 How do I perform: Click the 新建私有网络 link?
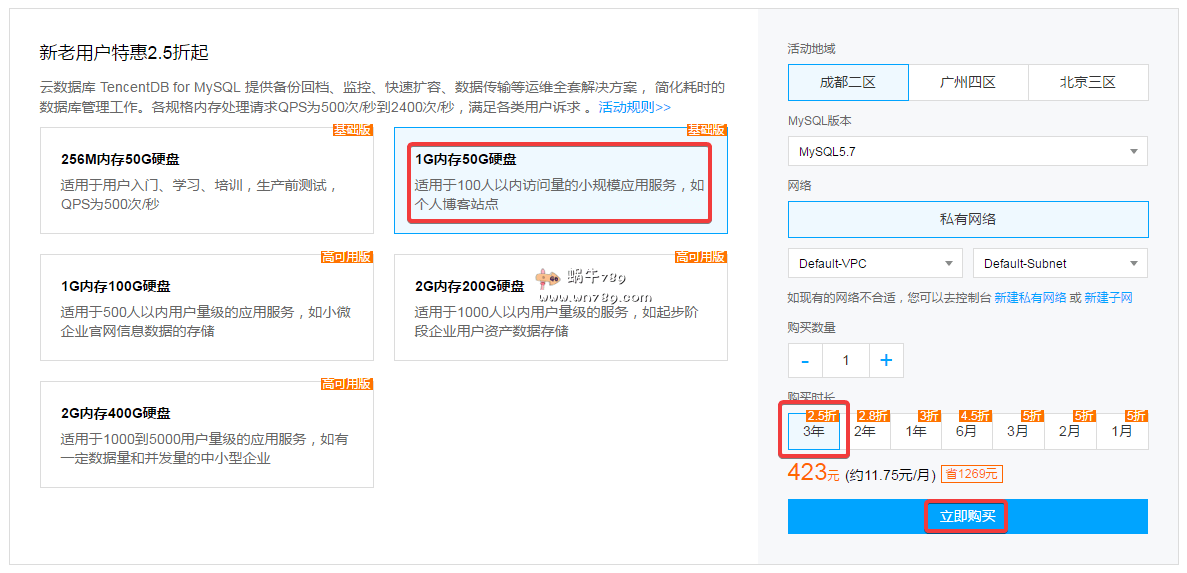pyautogui.click(x=1030, y=298)
